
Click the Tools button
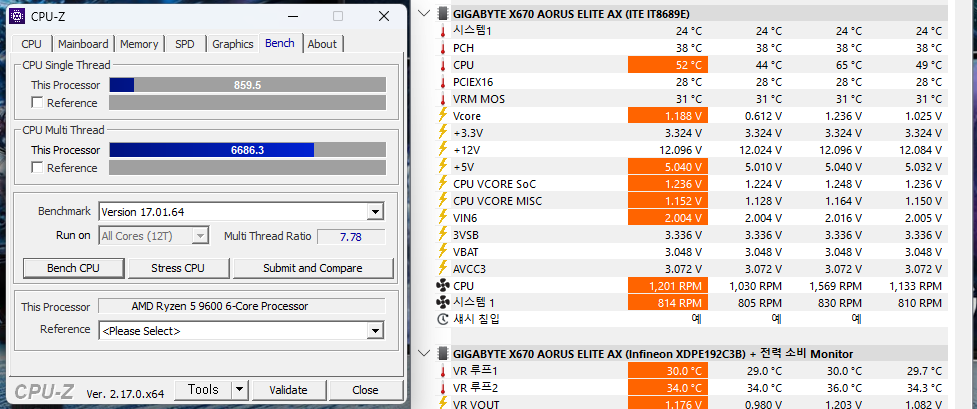(x=203, y=390)
